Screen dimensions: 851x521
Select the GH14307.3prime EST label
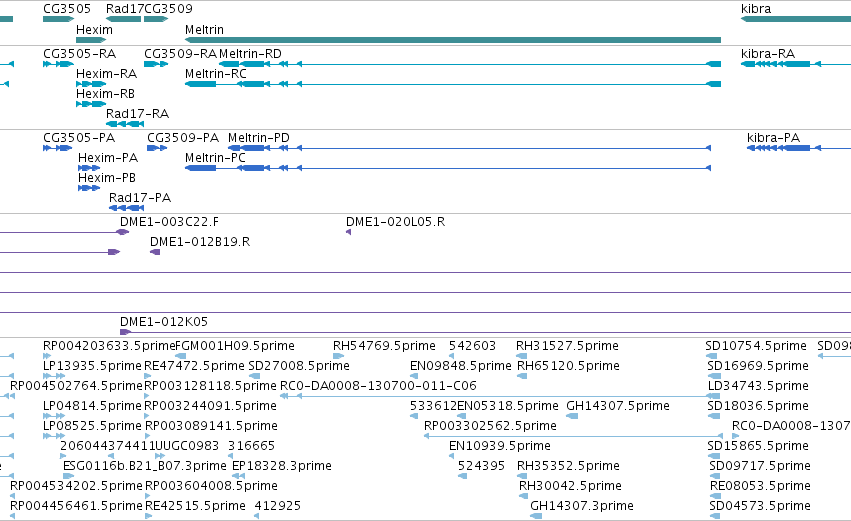coord(582,507)
